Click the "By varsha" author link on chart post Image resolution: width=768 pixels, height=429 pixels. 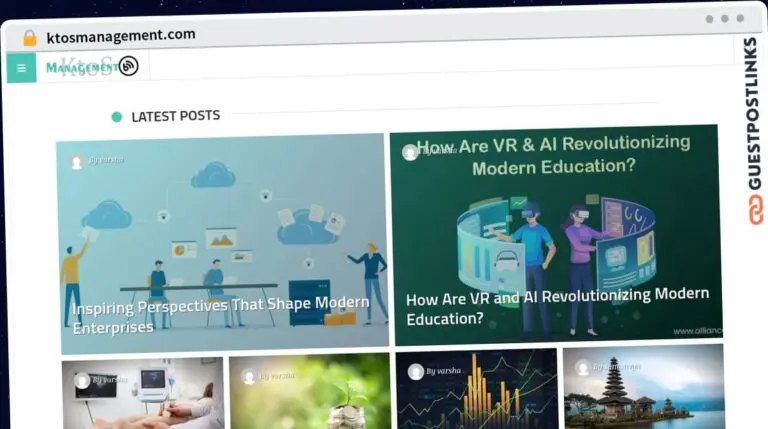[x=443, y=371]
